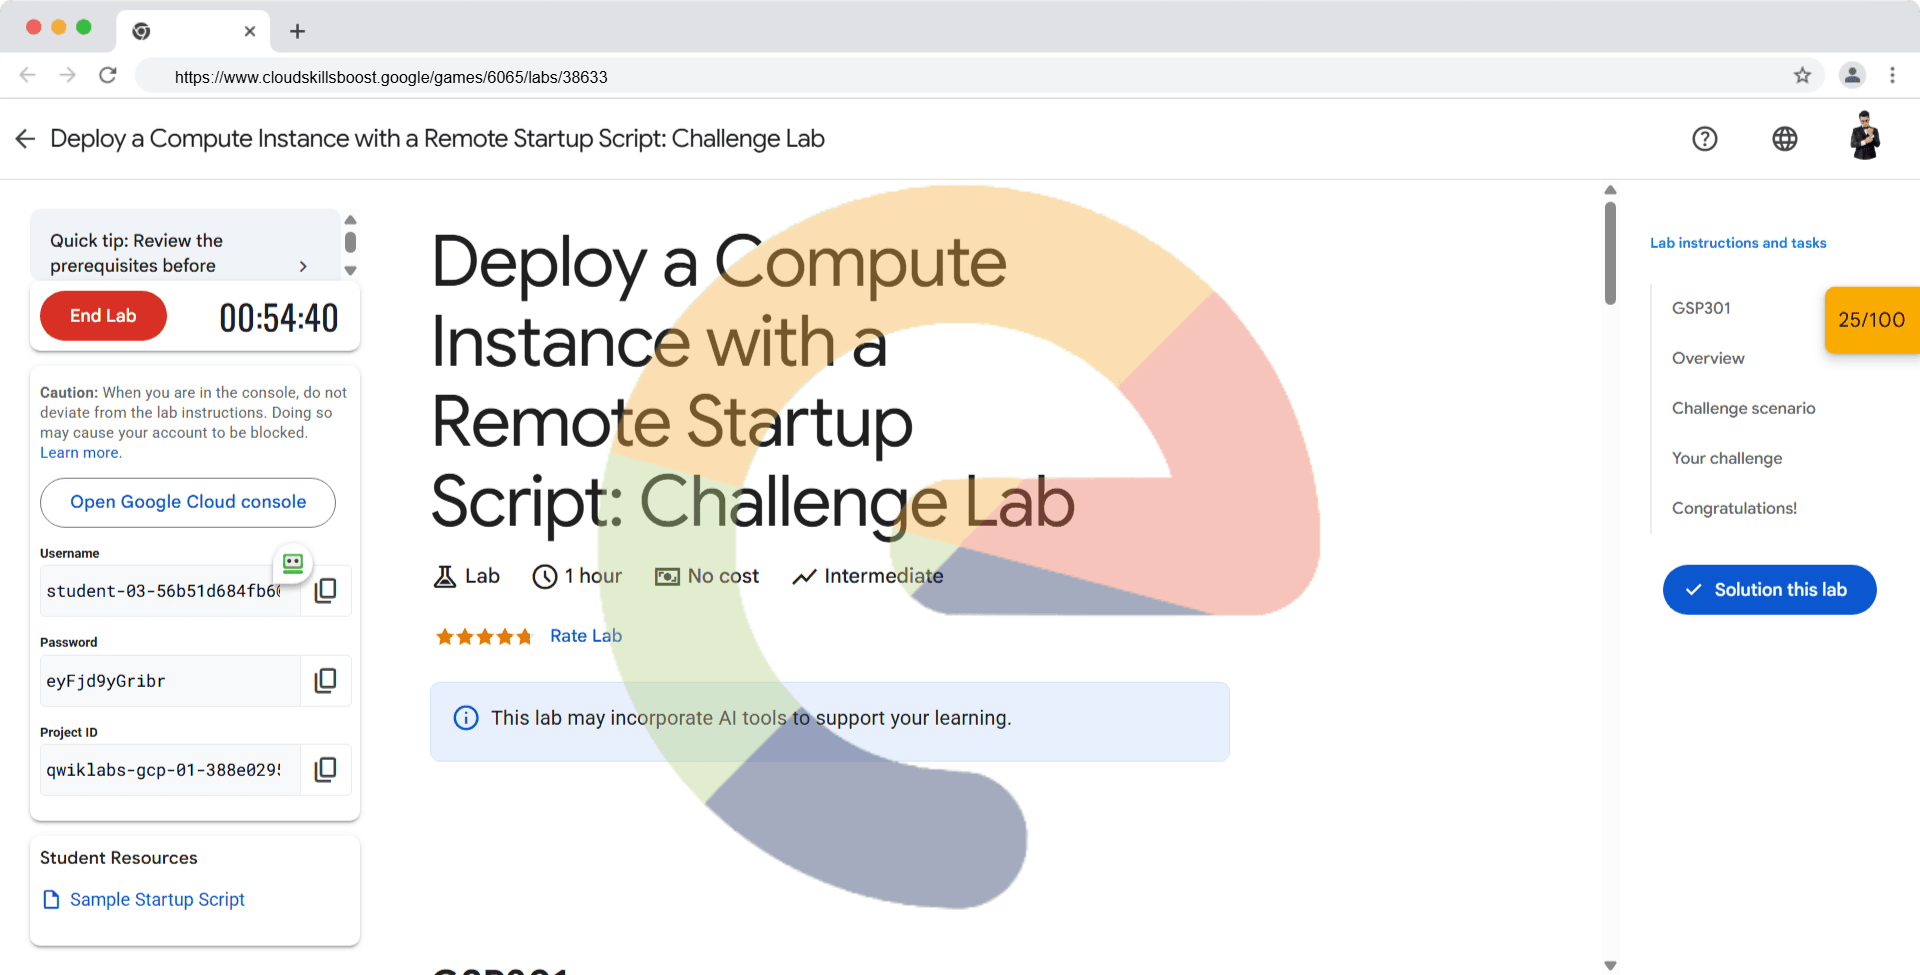
Task: Click the five-star rating
Action: pos(484,636)
